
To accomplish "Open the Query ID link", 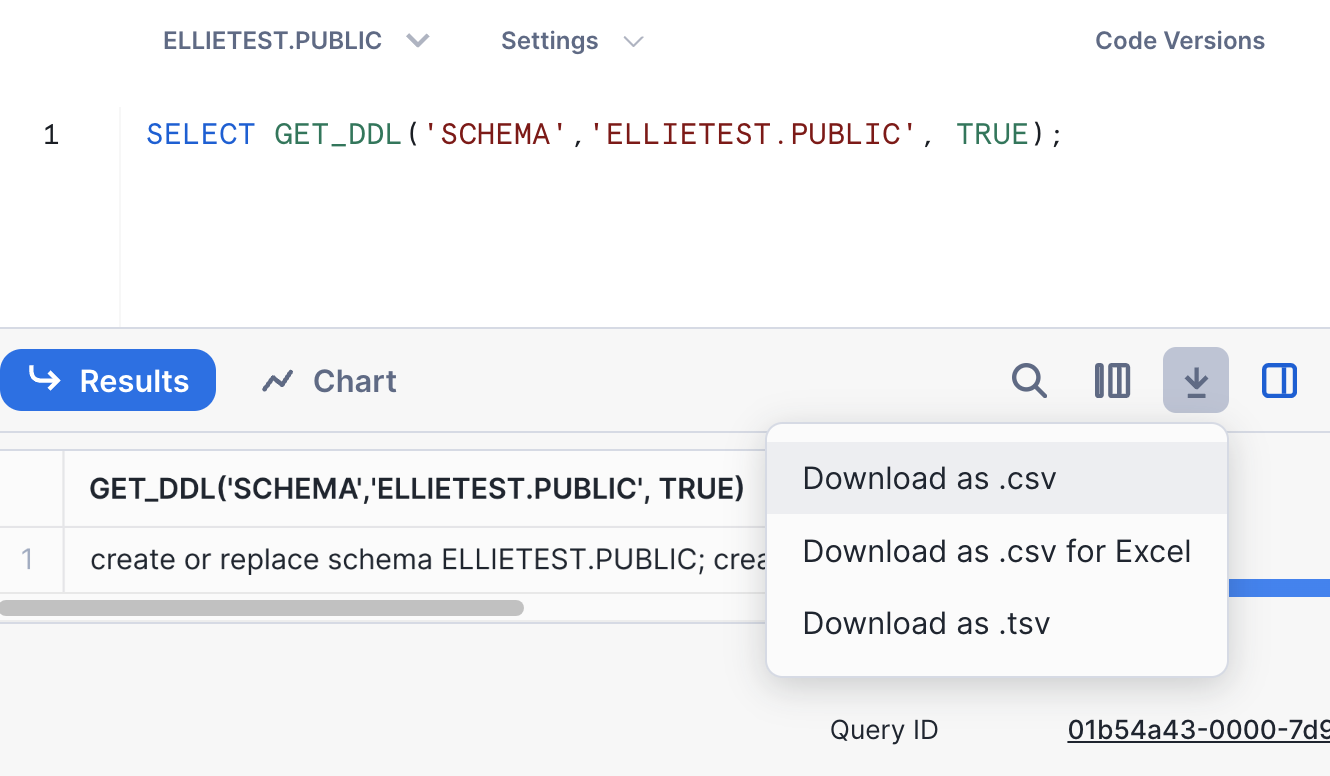I will [1198, 730].
